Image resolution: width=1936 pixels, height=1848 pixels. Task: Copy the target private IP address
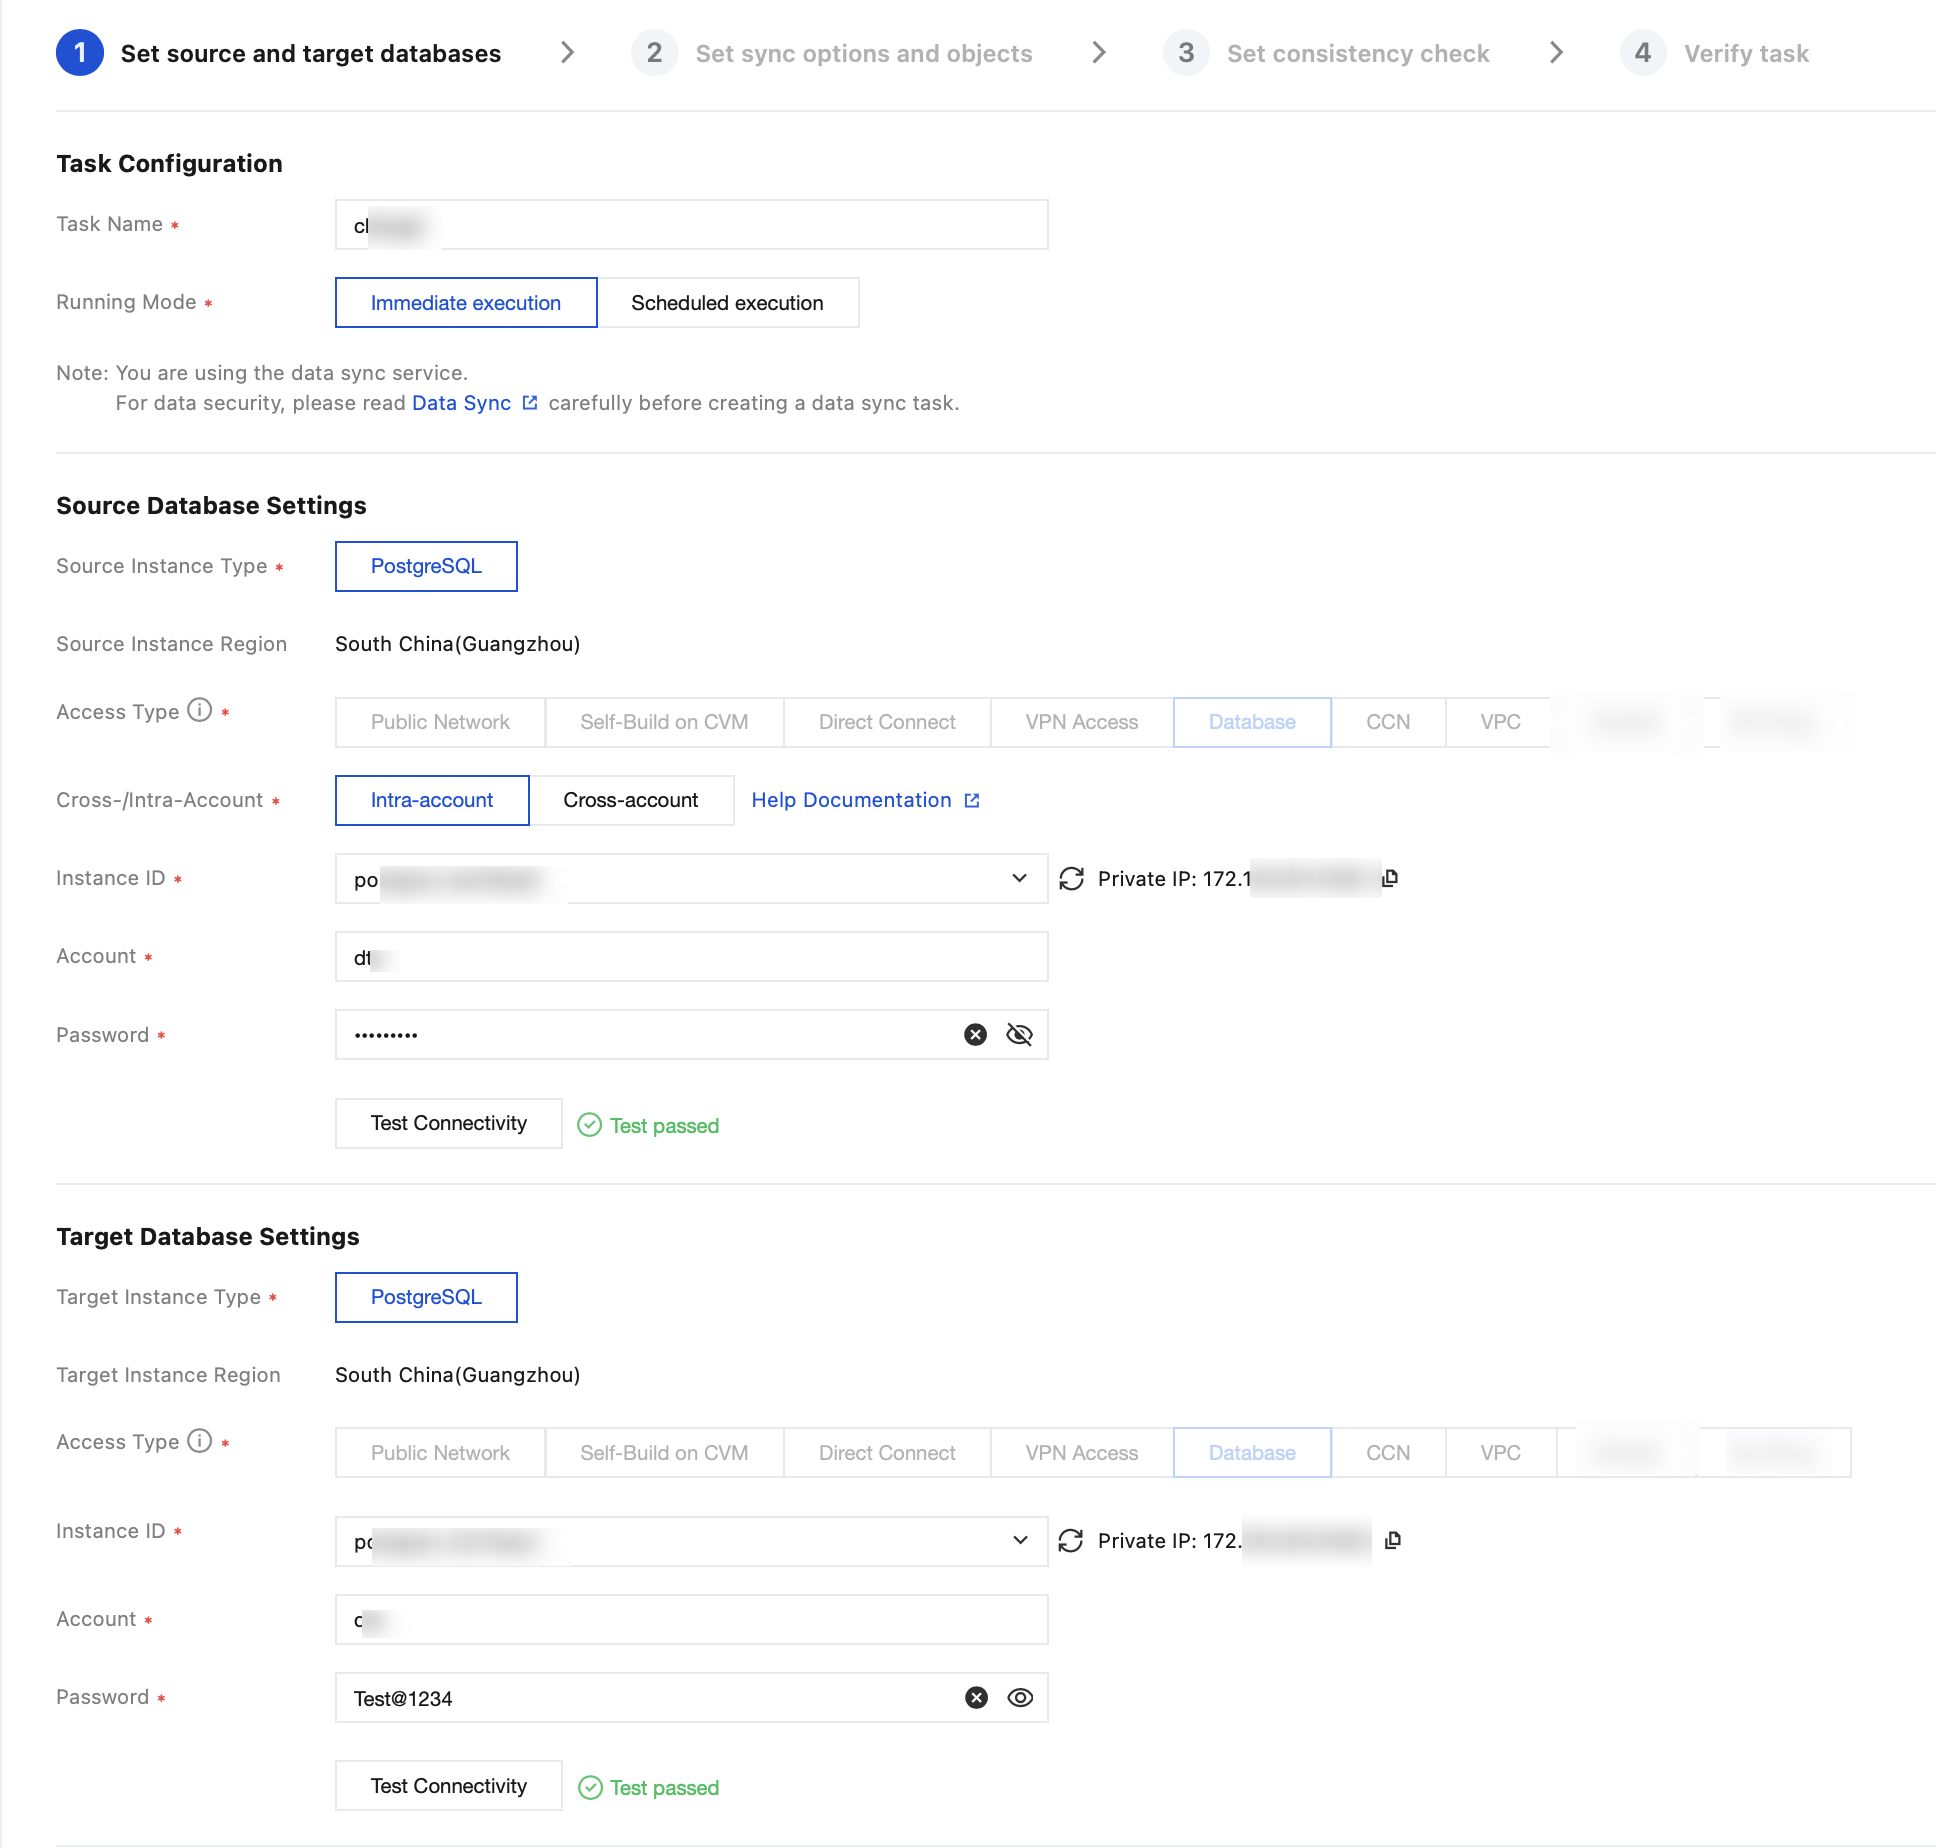(1392, 1540)
